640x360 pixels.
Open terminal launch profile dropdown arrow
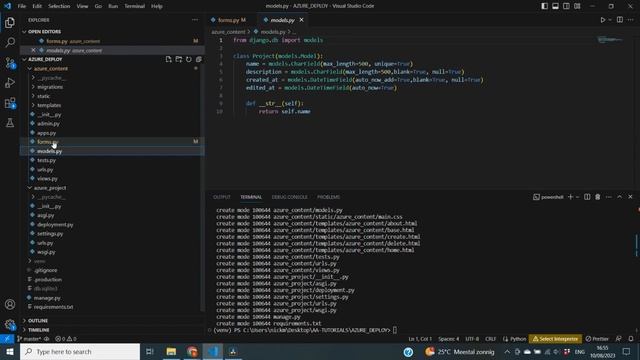578,197
